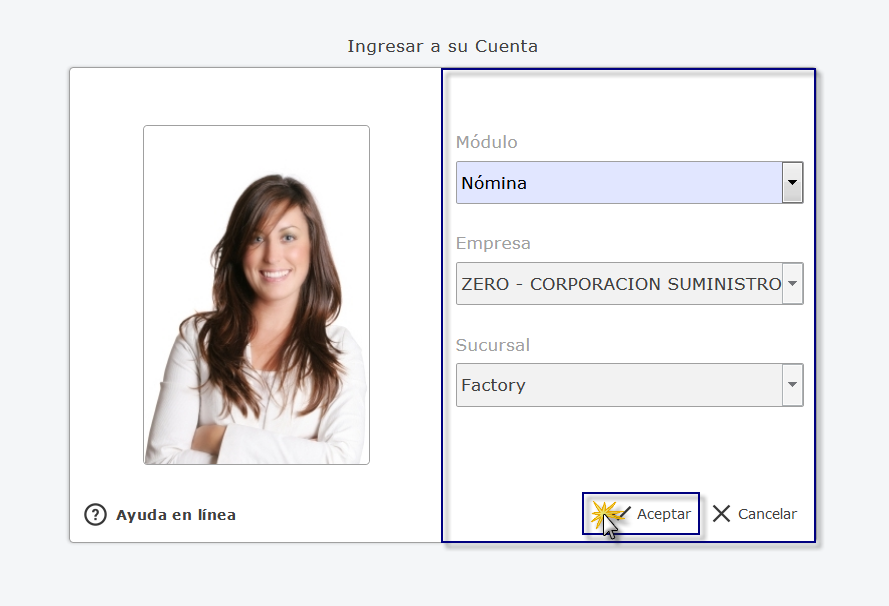Open the Módulo dropdown arrow

(792, 183)
